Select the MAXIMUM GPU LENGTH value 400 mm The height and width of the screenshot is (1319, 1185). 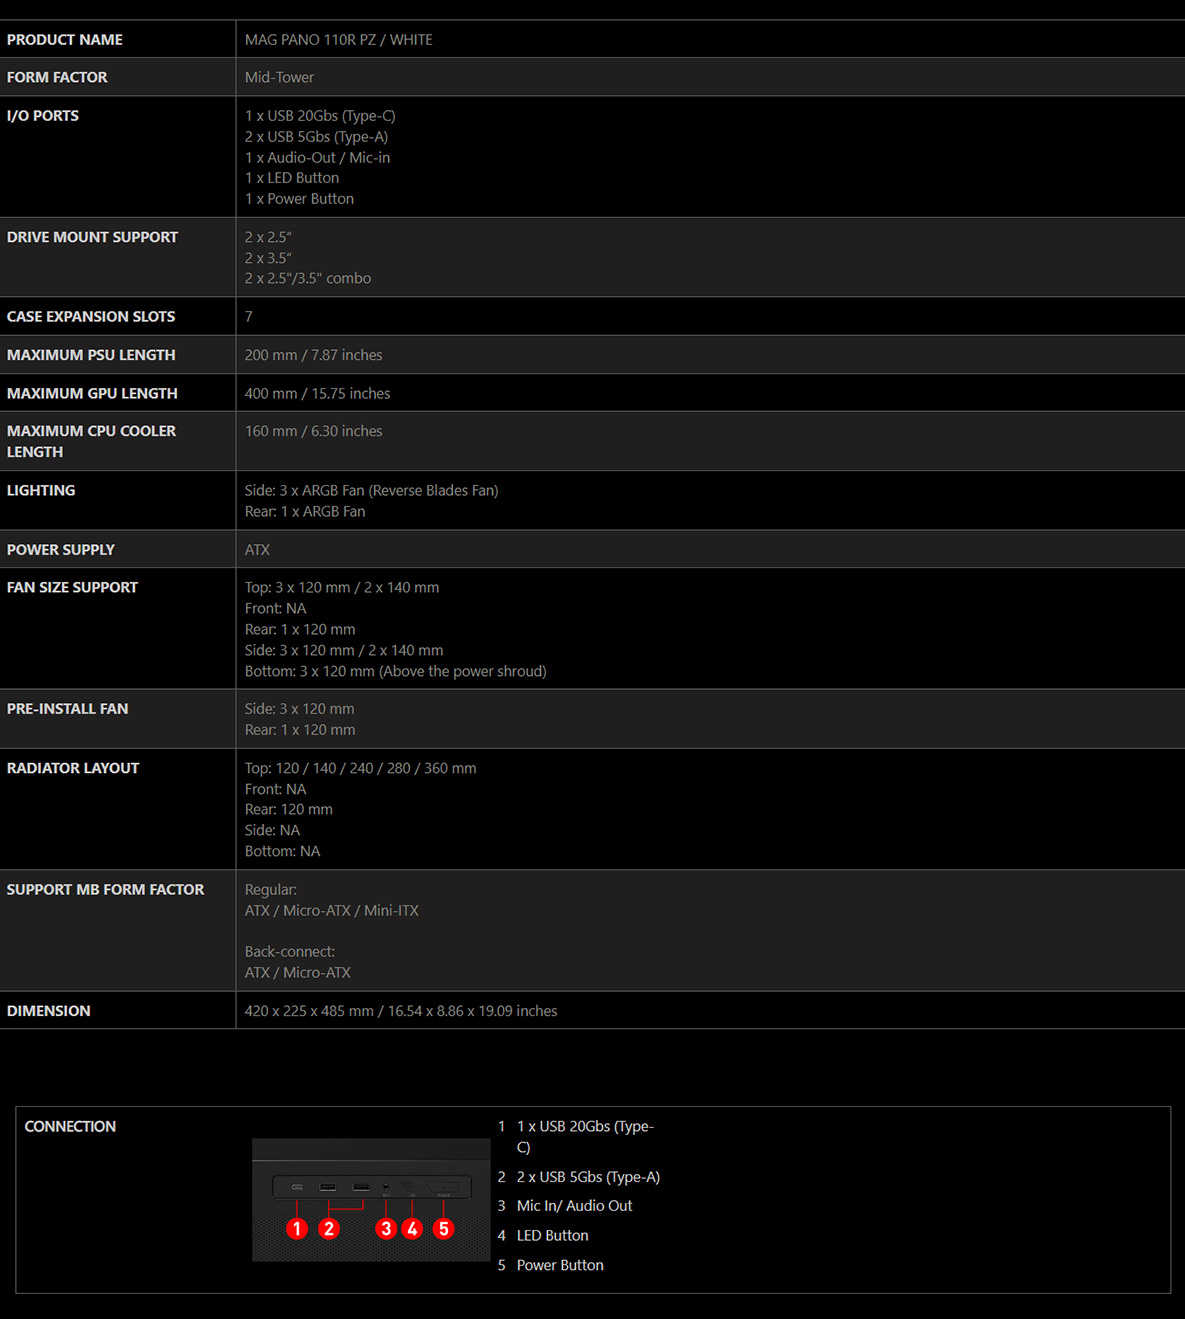pyautogui.click(x=317, y=393)
